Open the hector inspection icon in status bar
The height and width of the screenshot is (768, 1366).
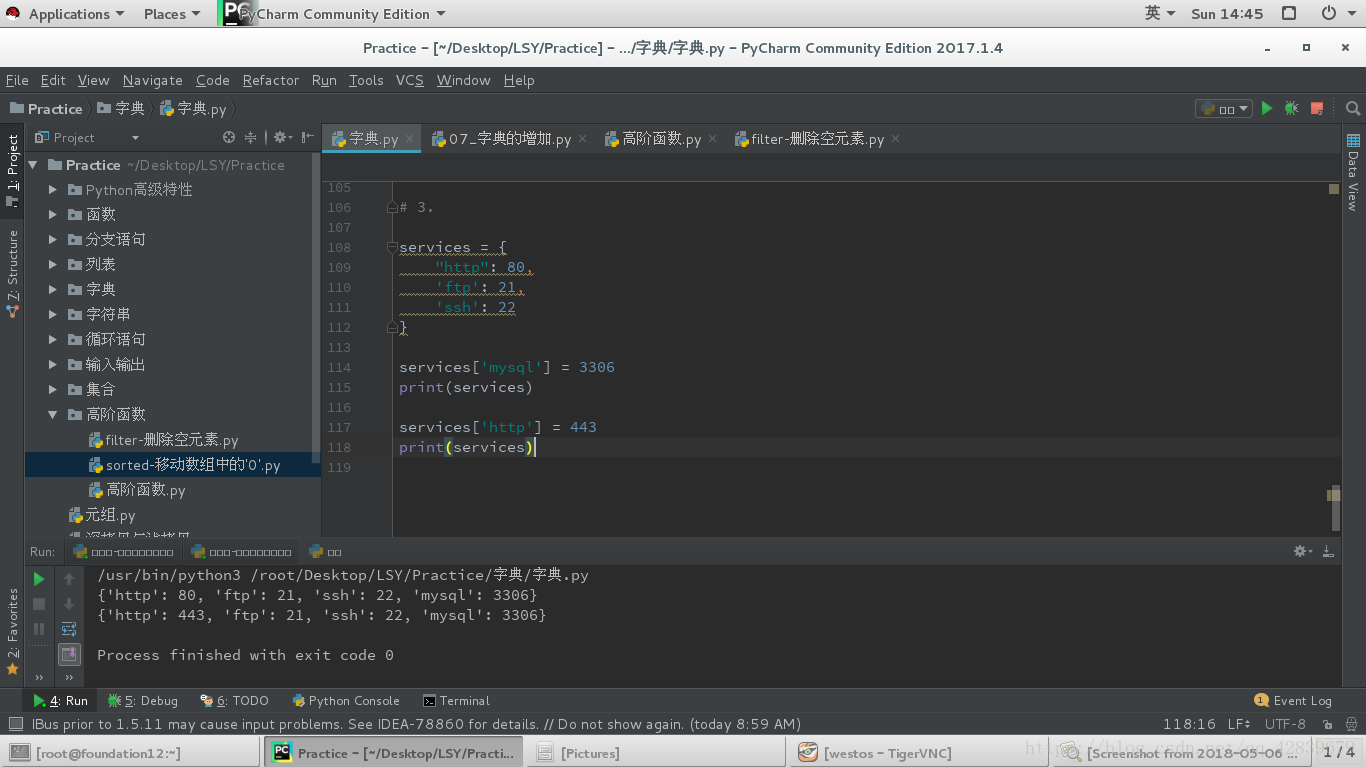[1351, 724]
